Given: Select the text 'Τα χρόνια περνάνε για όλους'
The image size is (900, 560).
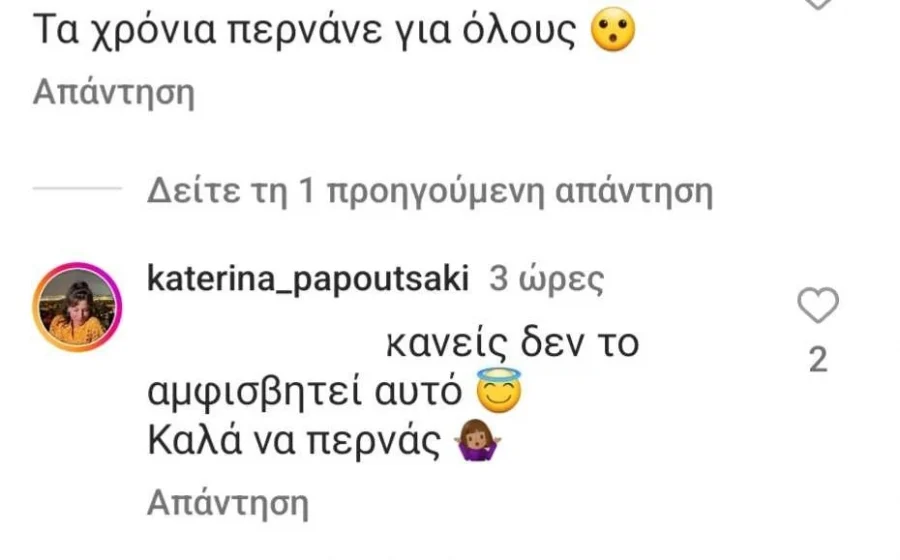Looking at the screenshot, I should point(304,29).
